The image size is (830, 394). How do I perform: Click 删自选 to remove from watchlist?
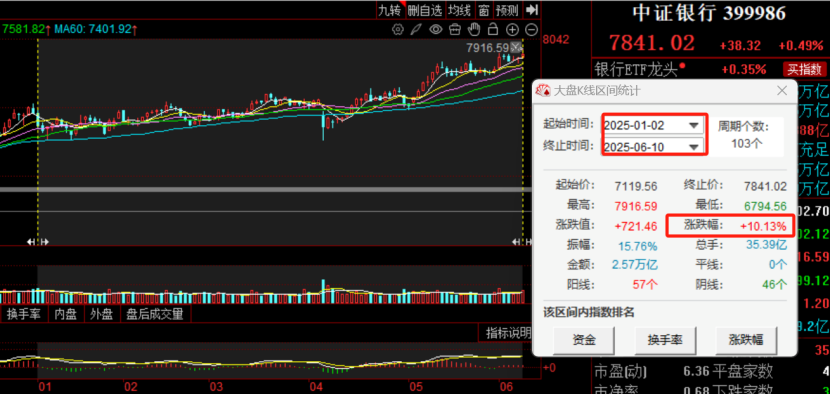pyautogui.click(x=425, y=10)
